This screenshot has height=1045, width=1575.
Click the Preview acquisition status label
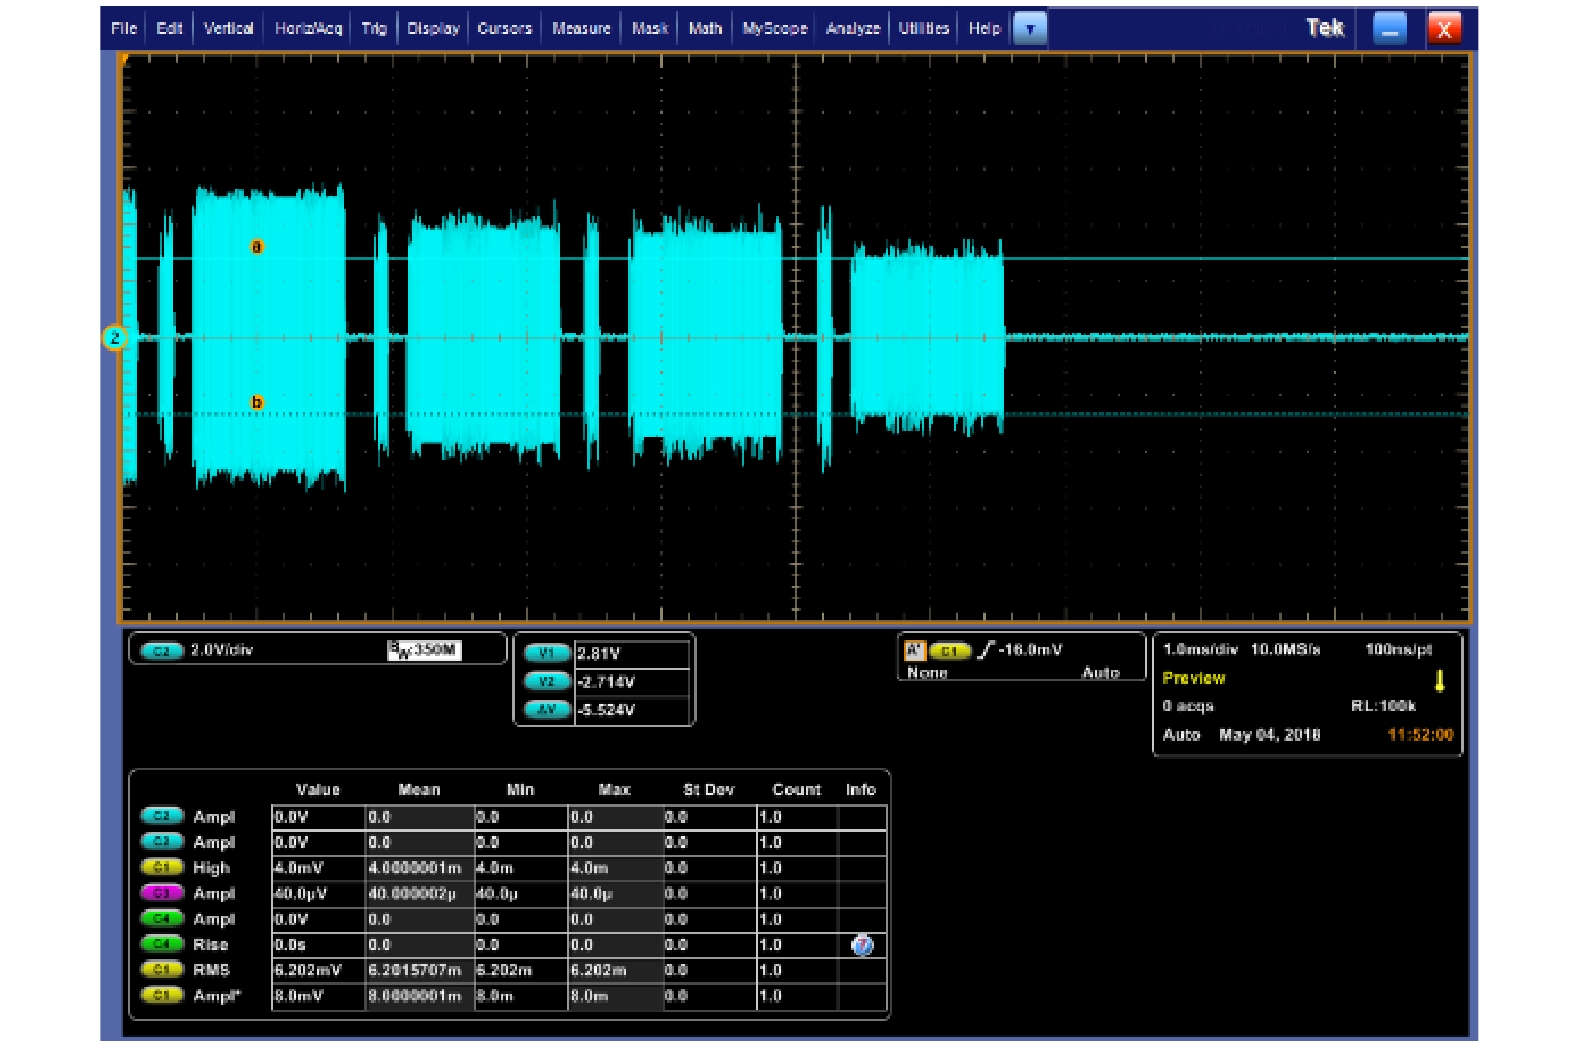(1193, 678)
